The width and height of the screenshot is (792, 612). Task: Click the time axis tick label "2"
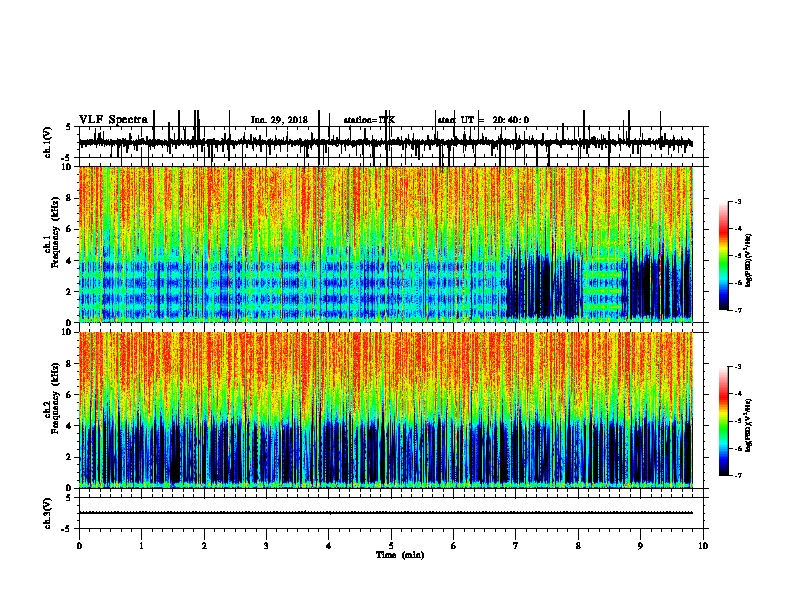(204, 546)
